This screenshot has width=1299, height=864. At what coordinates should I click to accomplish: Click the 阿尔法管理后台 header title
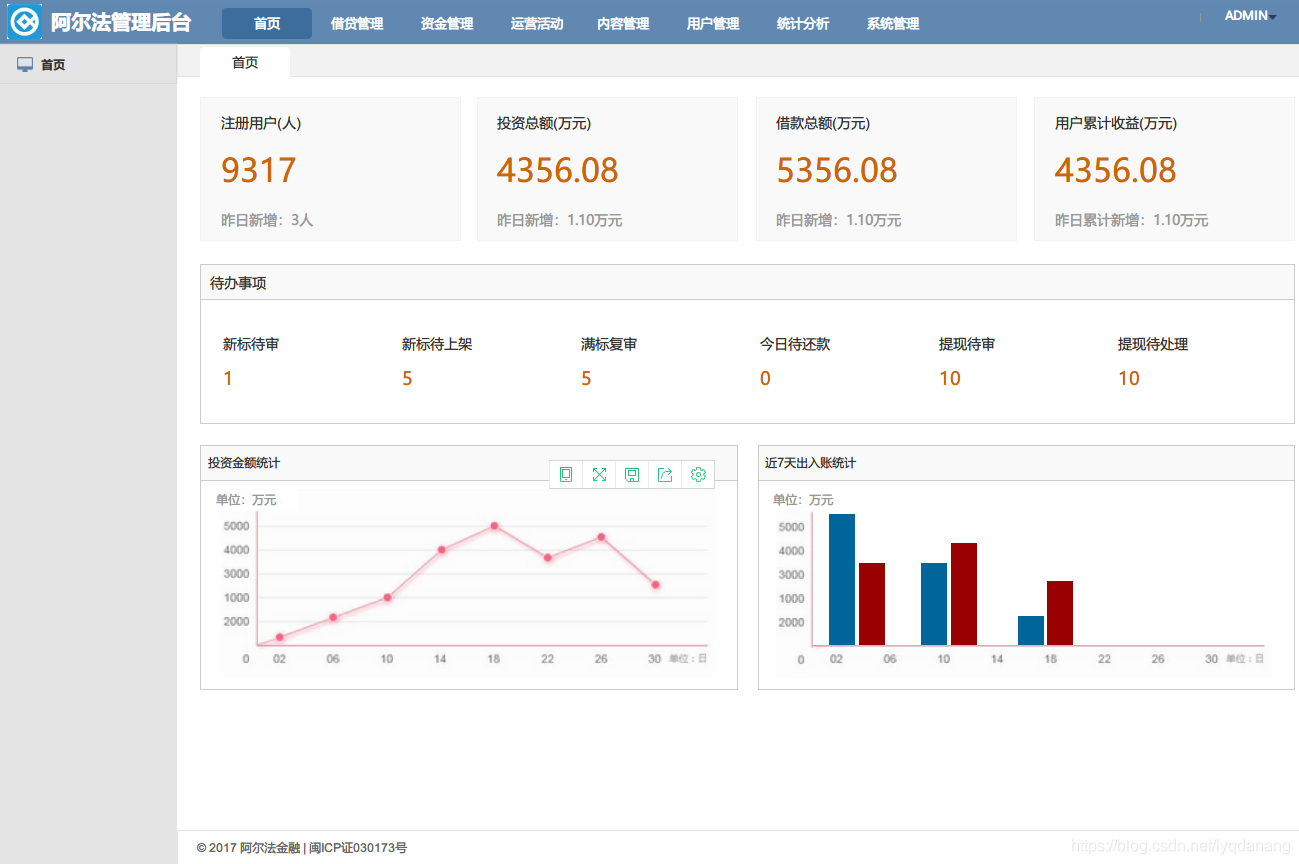pos(121,23)
